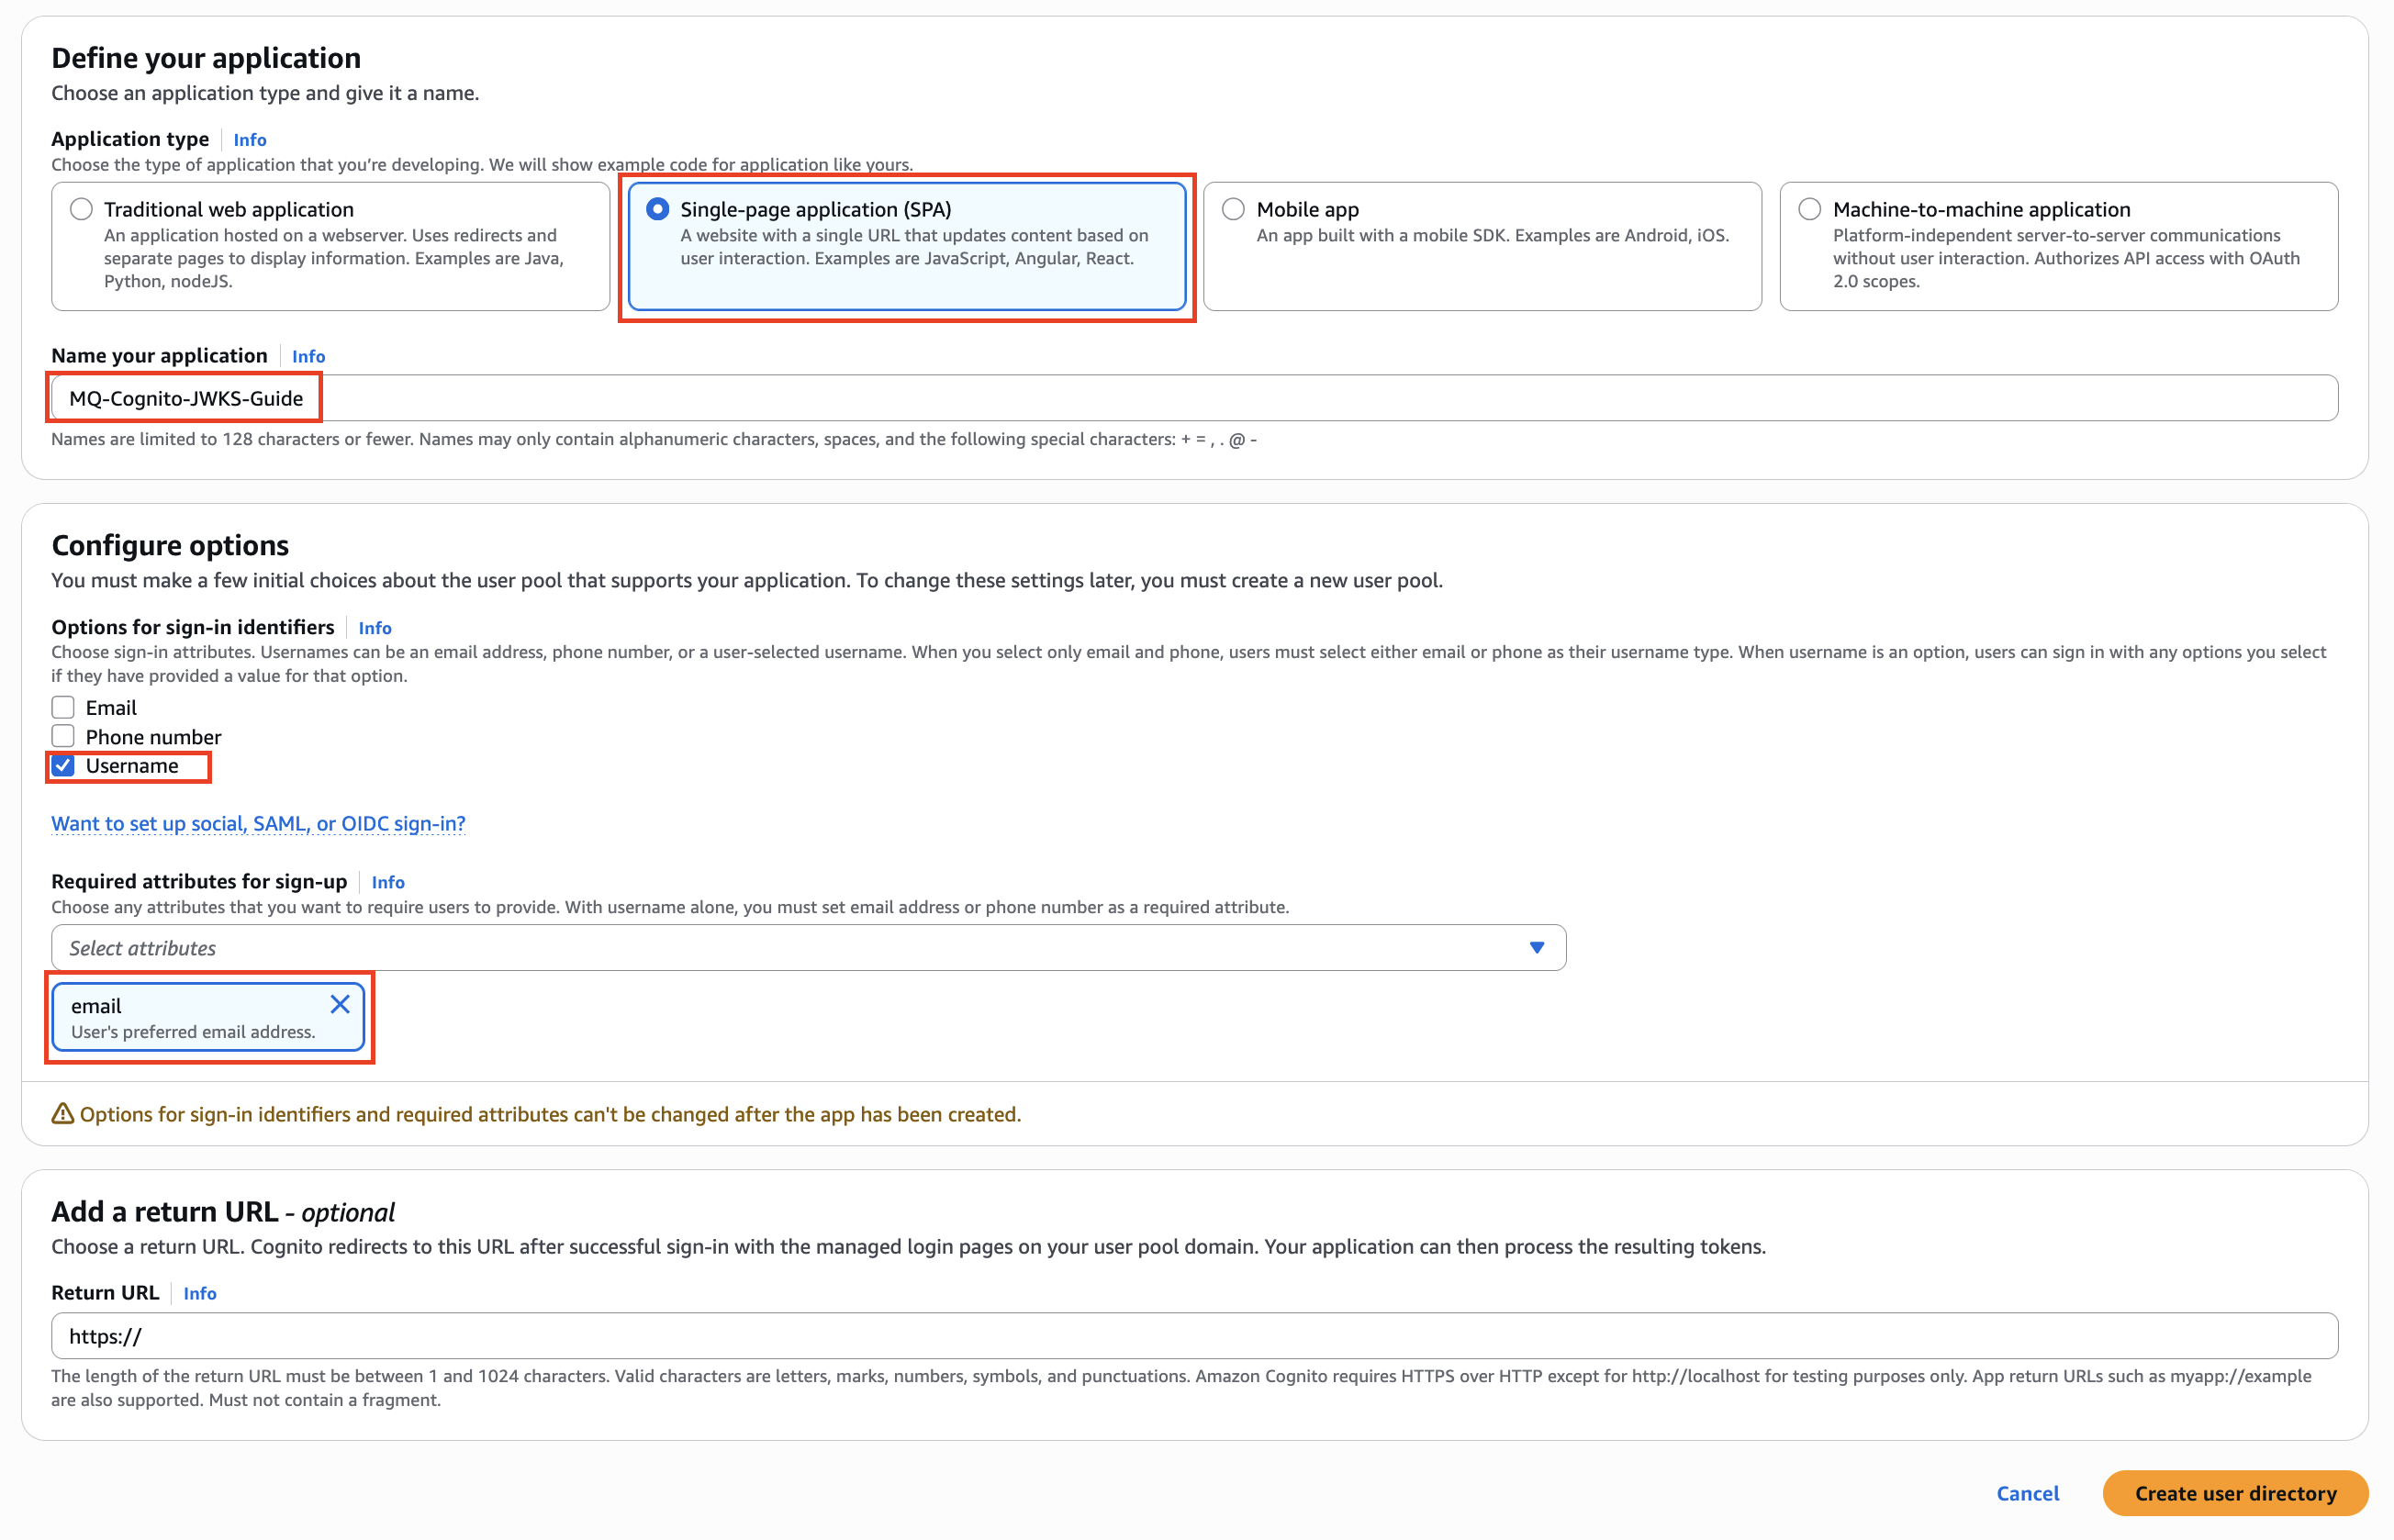Open Info link beside Application type

[x=250, y=140]
